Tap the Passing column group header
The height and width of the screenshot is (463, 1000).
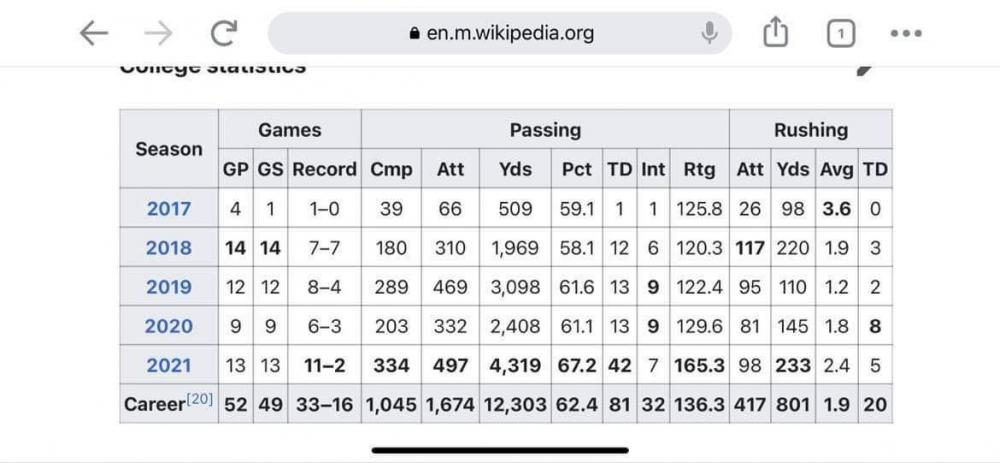[545, 130]
